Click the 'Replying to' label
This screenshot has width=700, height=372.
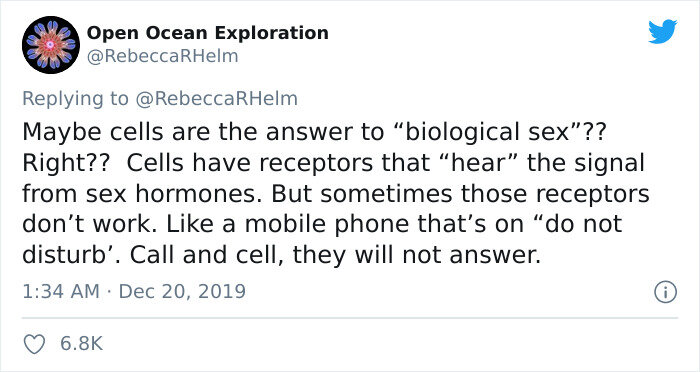click(x=75, y=99)
